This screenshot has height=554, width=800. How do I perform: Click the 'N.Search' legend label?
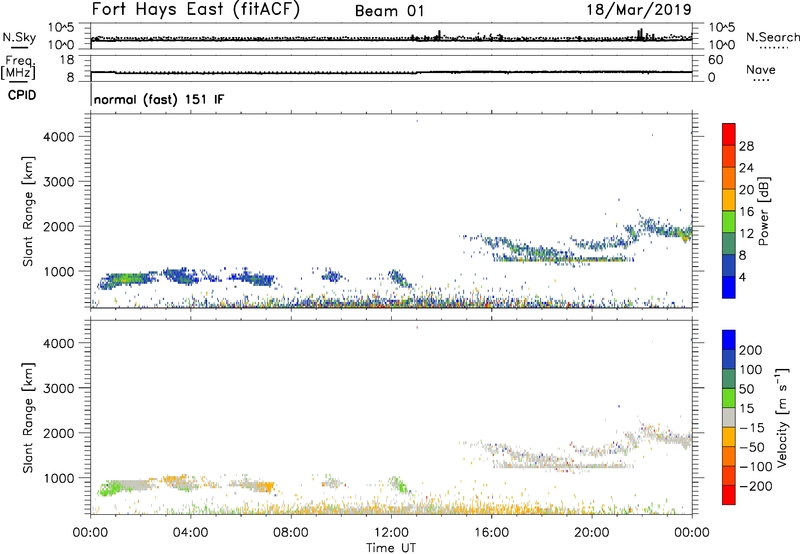click(x=772, y=37)
